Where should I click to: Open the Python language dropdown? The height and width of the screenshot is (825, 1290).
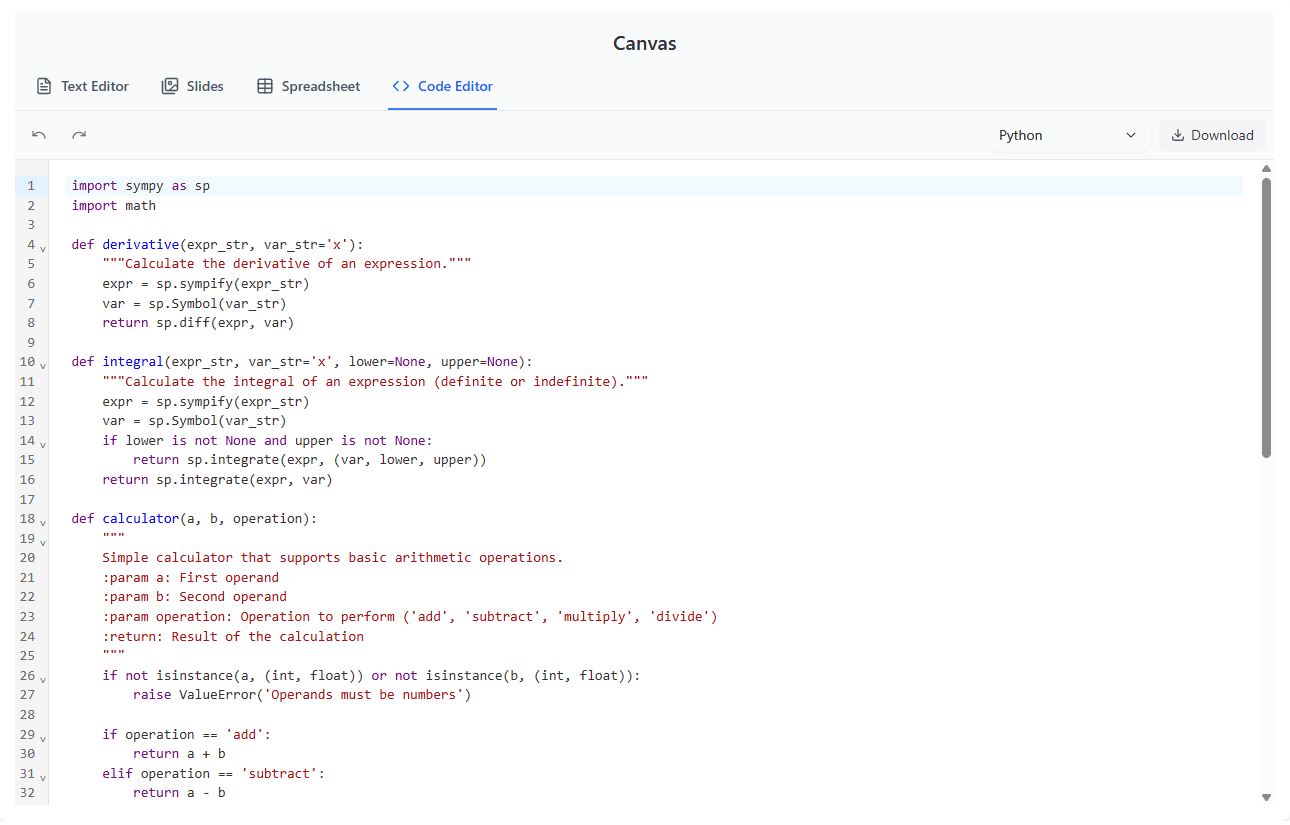[1070, 134]
